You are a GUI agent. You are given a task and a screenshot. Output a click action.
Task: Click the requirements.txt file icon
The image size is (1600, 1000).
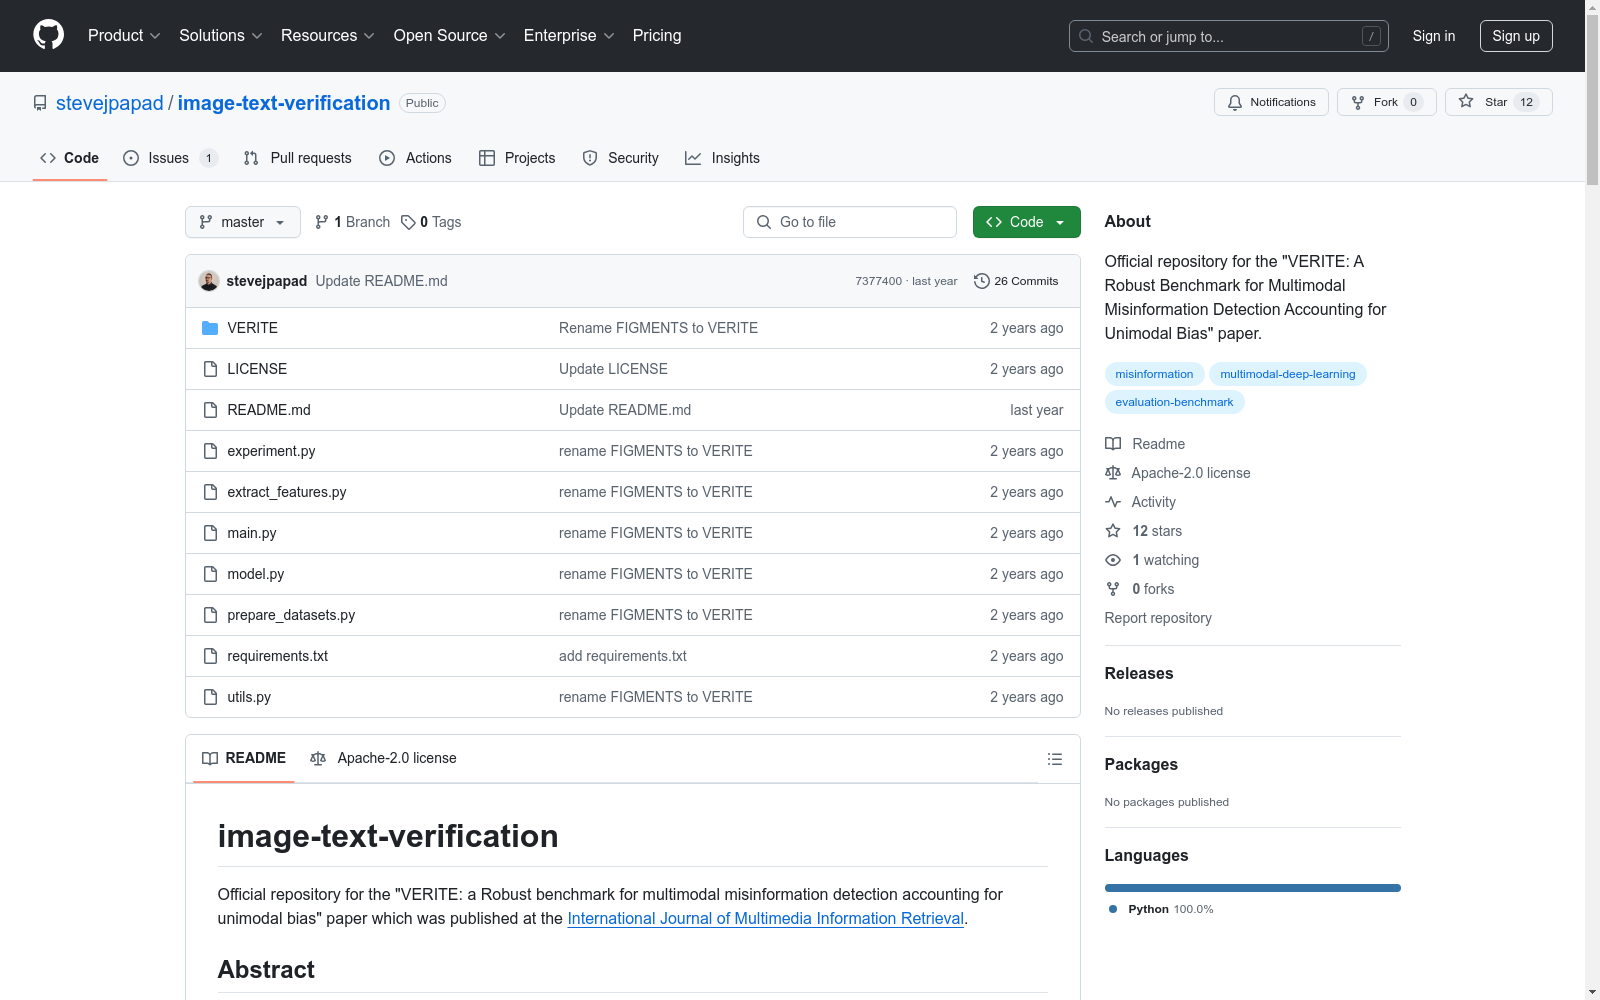pos(210,656)
